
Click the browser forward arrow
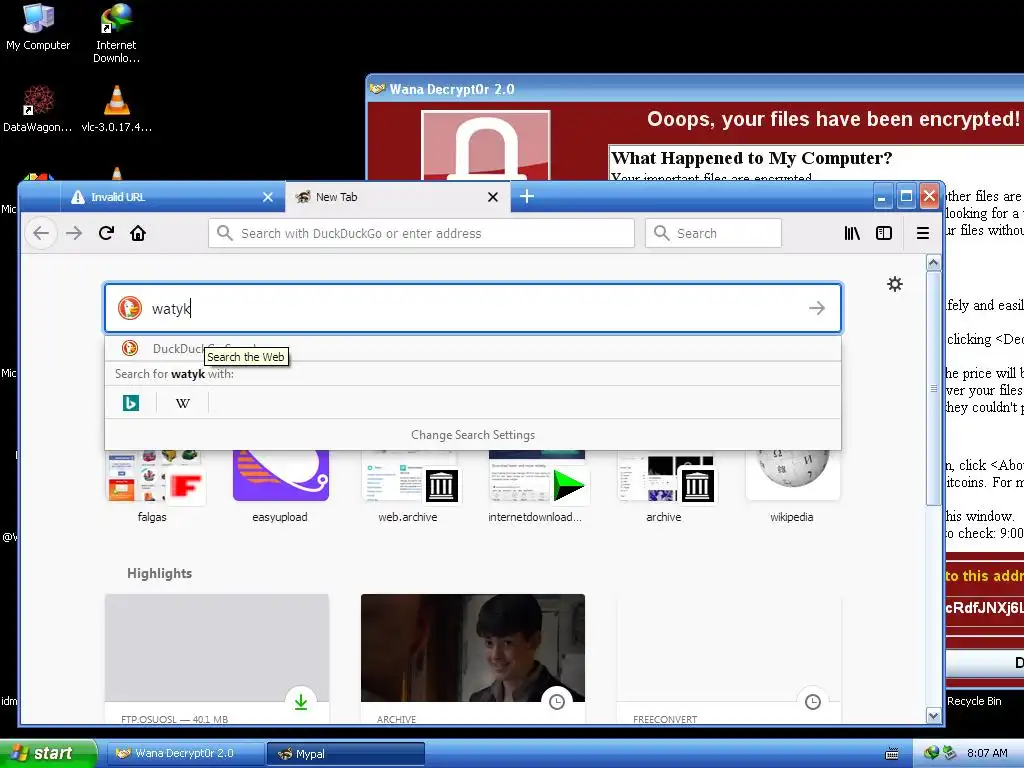(74, 233)
